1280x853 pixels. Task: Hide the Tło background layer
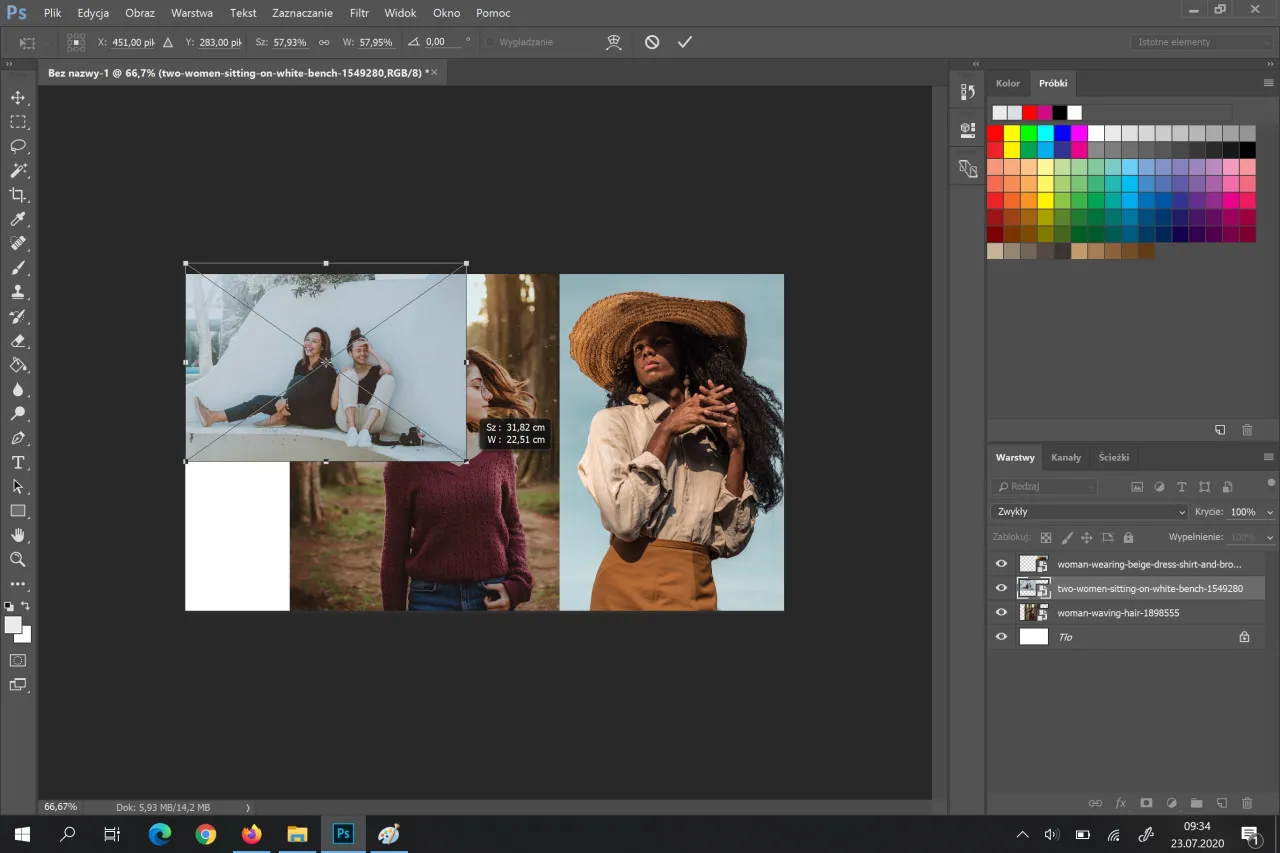pyautogui.click(x=1001, y=636)
